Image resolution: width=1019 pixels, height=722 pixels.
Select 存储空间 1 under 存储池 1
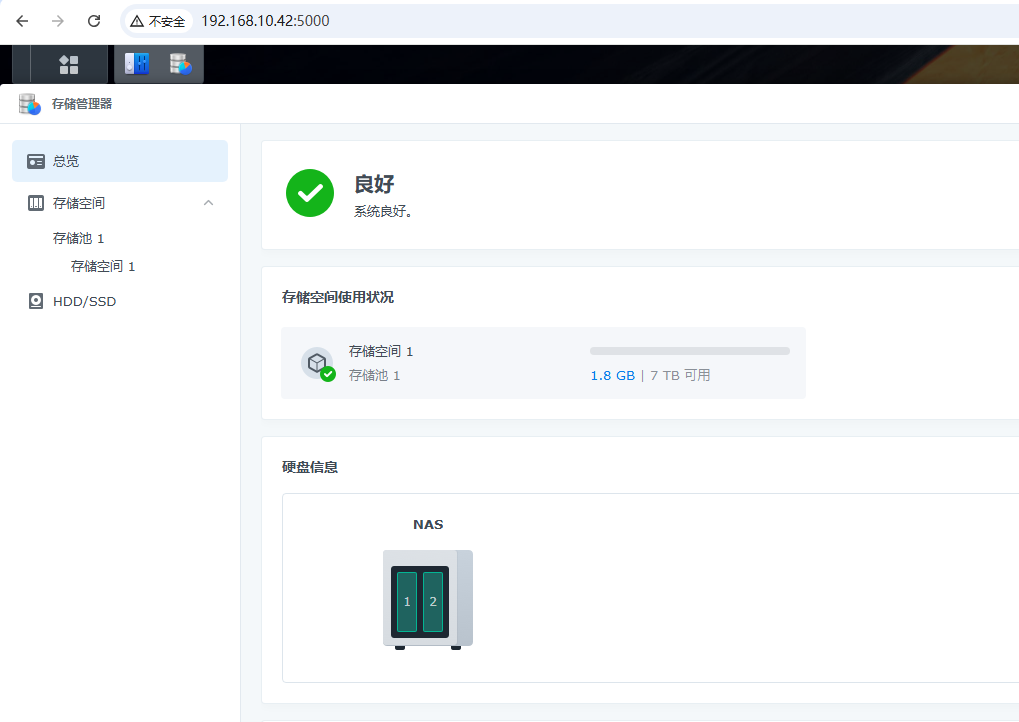coord(103,266)
